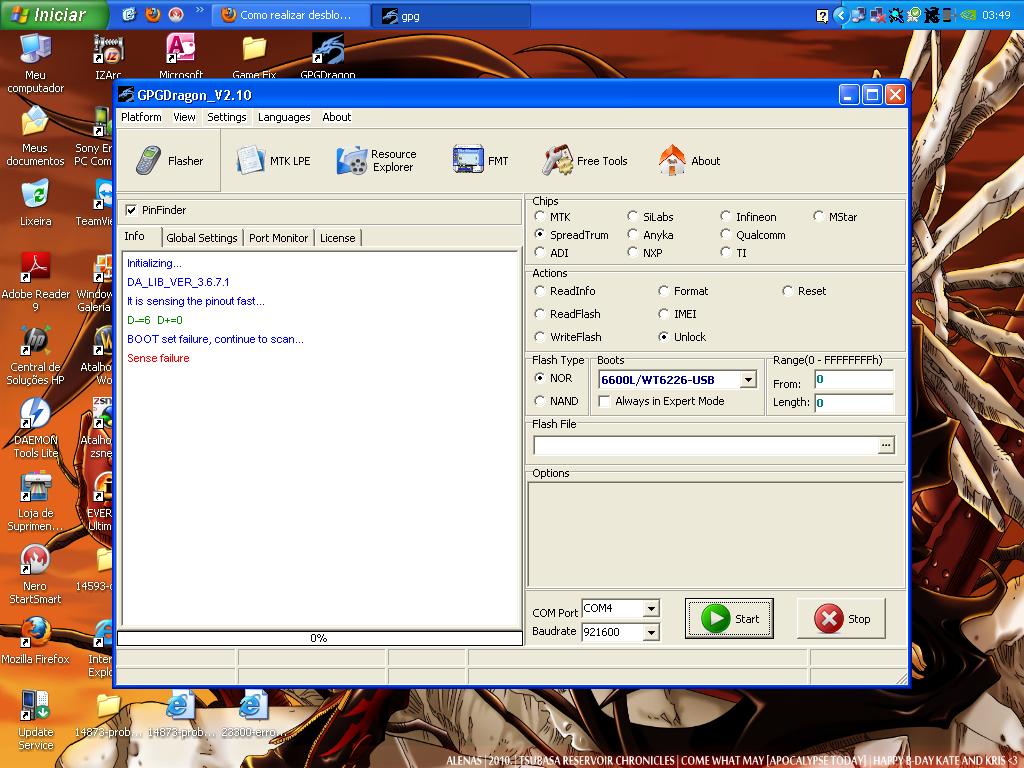The height and width of the screenshot is (768, 1024).
Task: Open the IZArc desktop icon
Action: pos(108,57)
